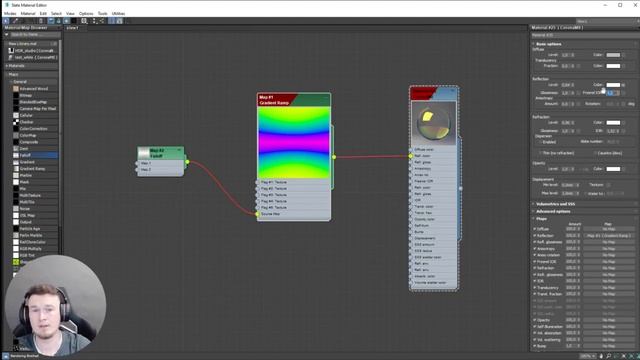Click the Checker map thumbnail icon
The height and width of the screenshot is (360, 640).
click(16, 122)
